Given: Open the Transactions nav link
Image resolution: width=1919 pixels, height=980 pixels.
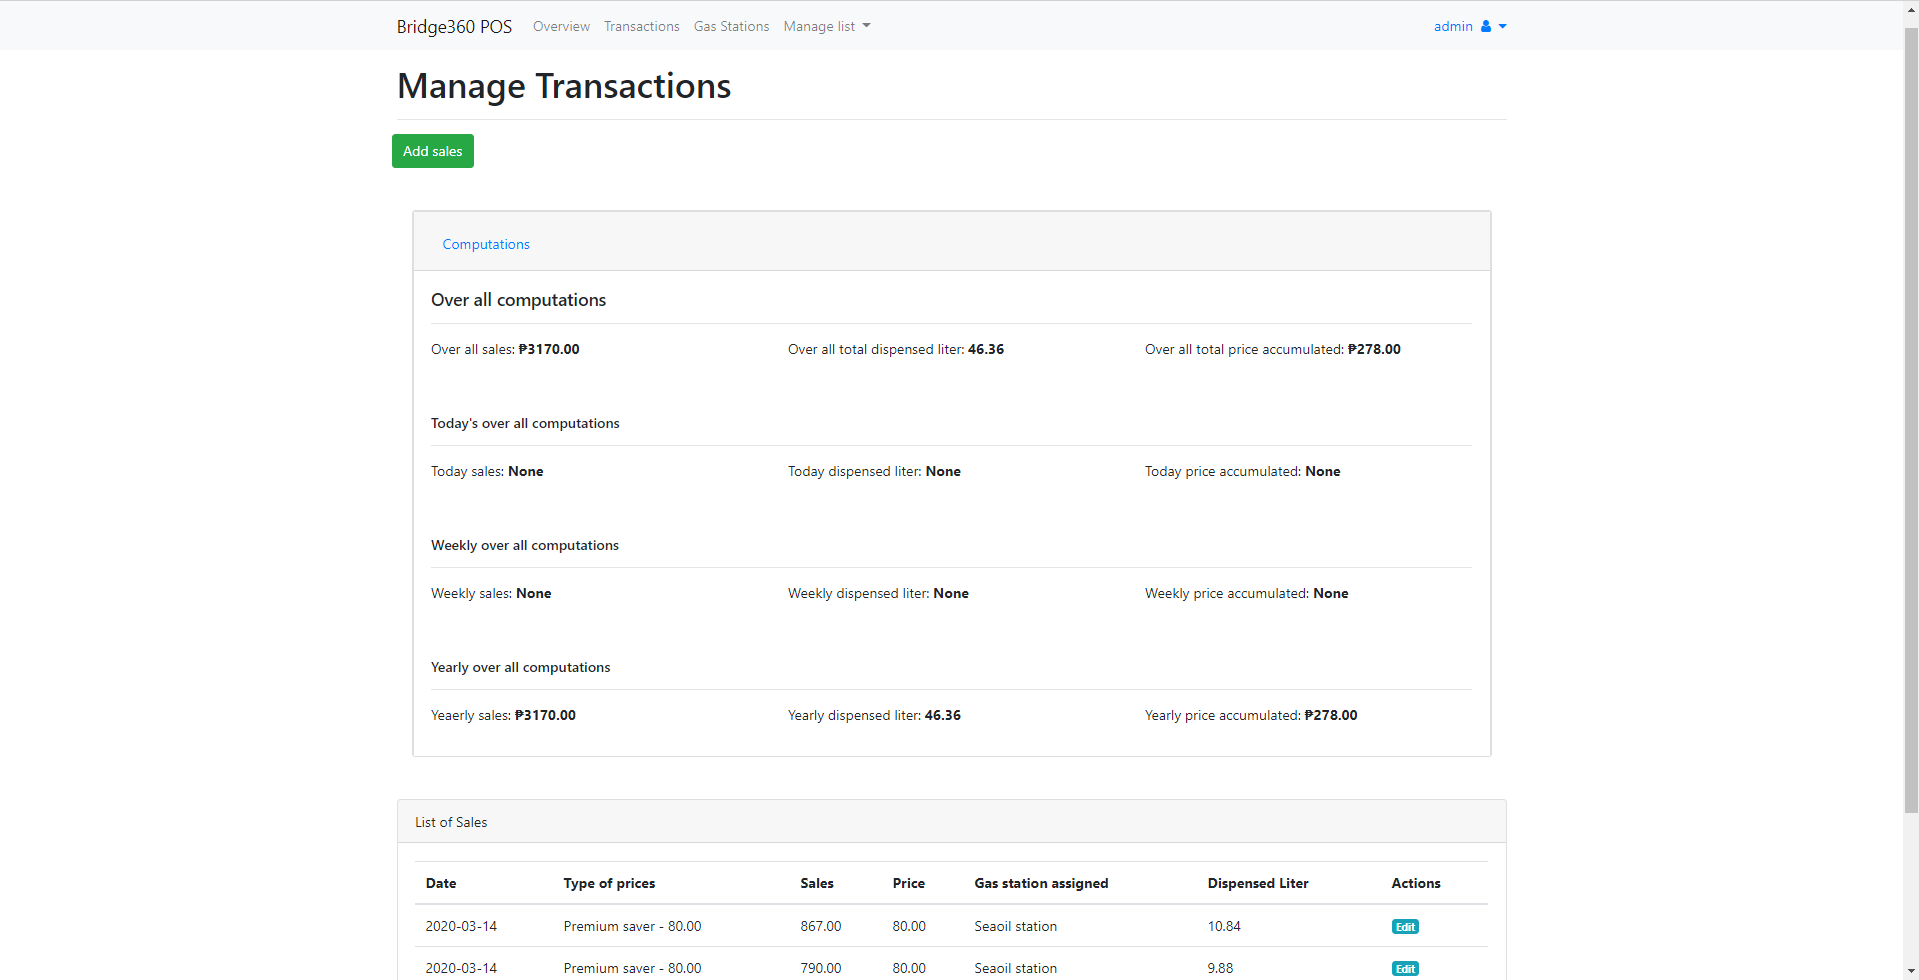Looking at the screenshot, I should click(641, 27).
